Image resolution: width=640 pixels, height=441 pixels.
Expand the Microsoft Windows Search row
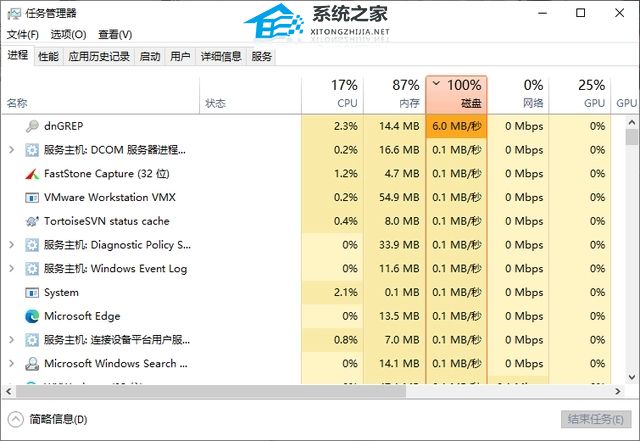point(11,363)
